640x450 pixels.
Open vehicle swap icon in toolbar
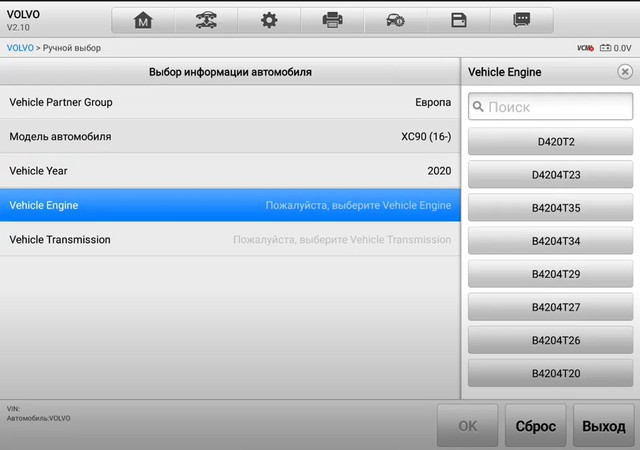click(x=206, y=20)
